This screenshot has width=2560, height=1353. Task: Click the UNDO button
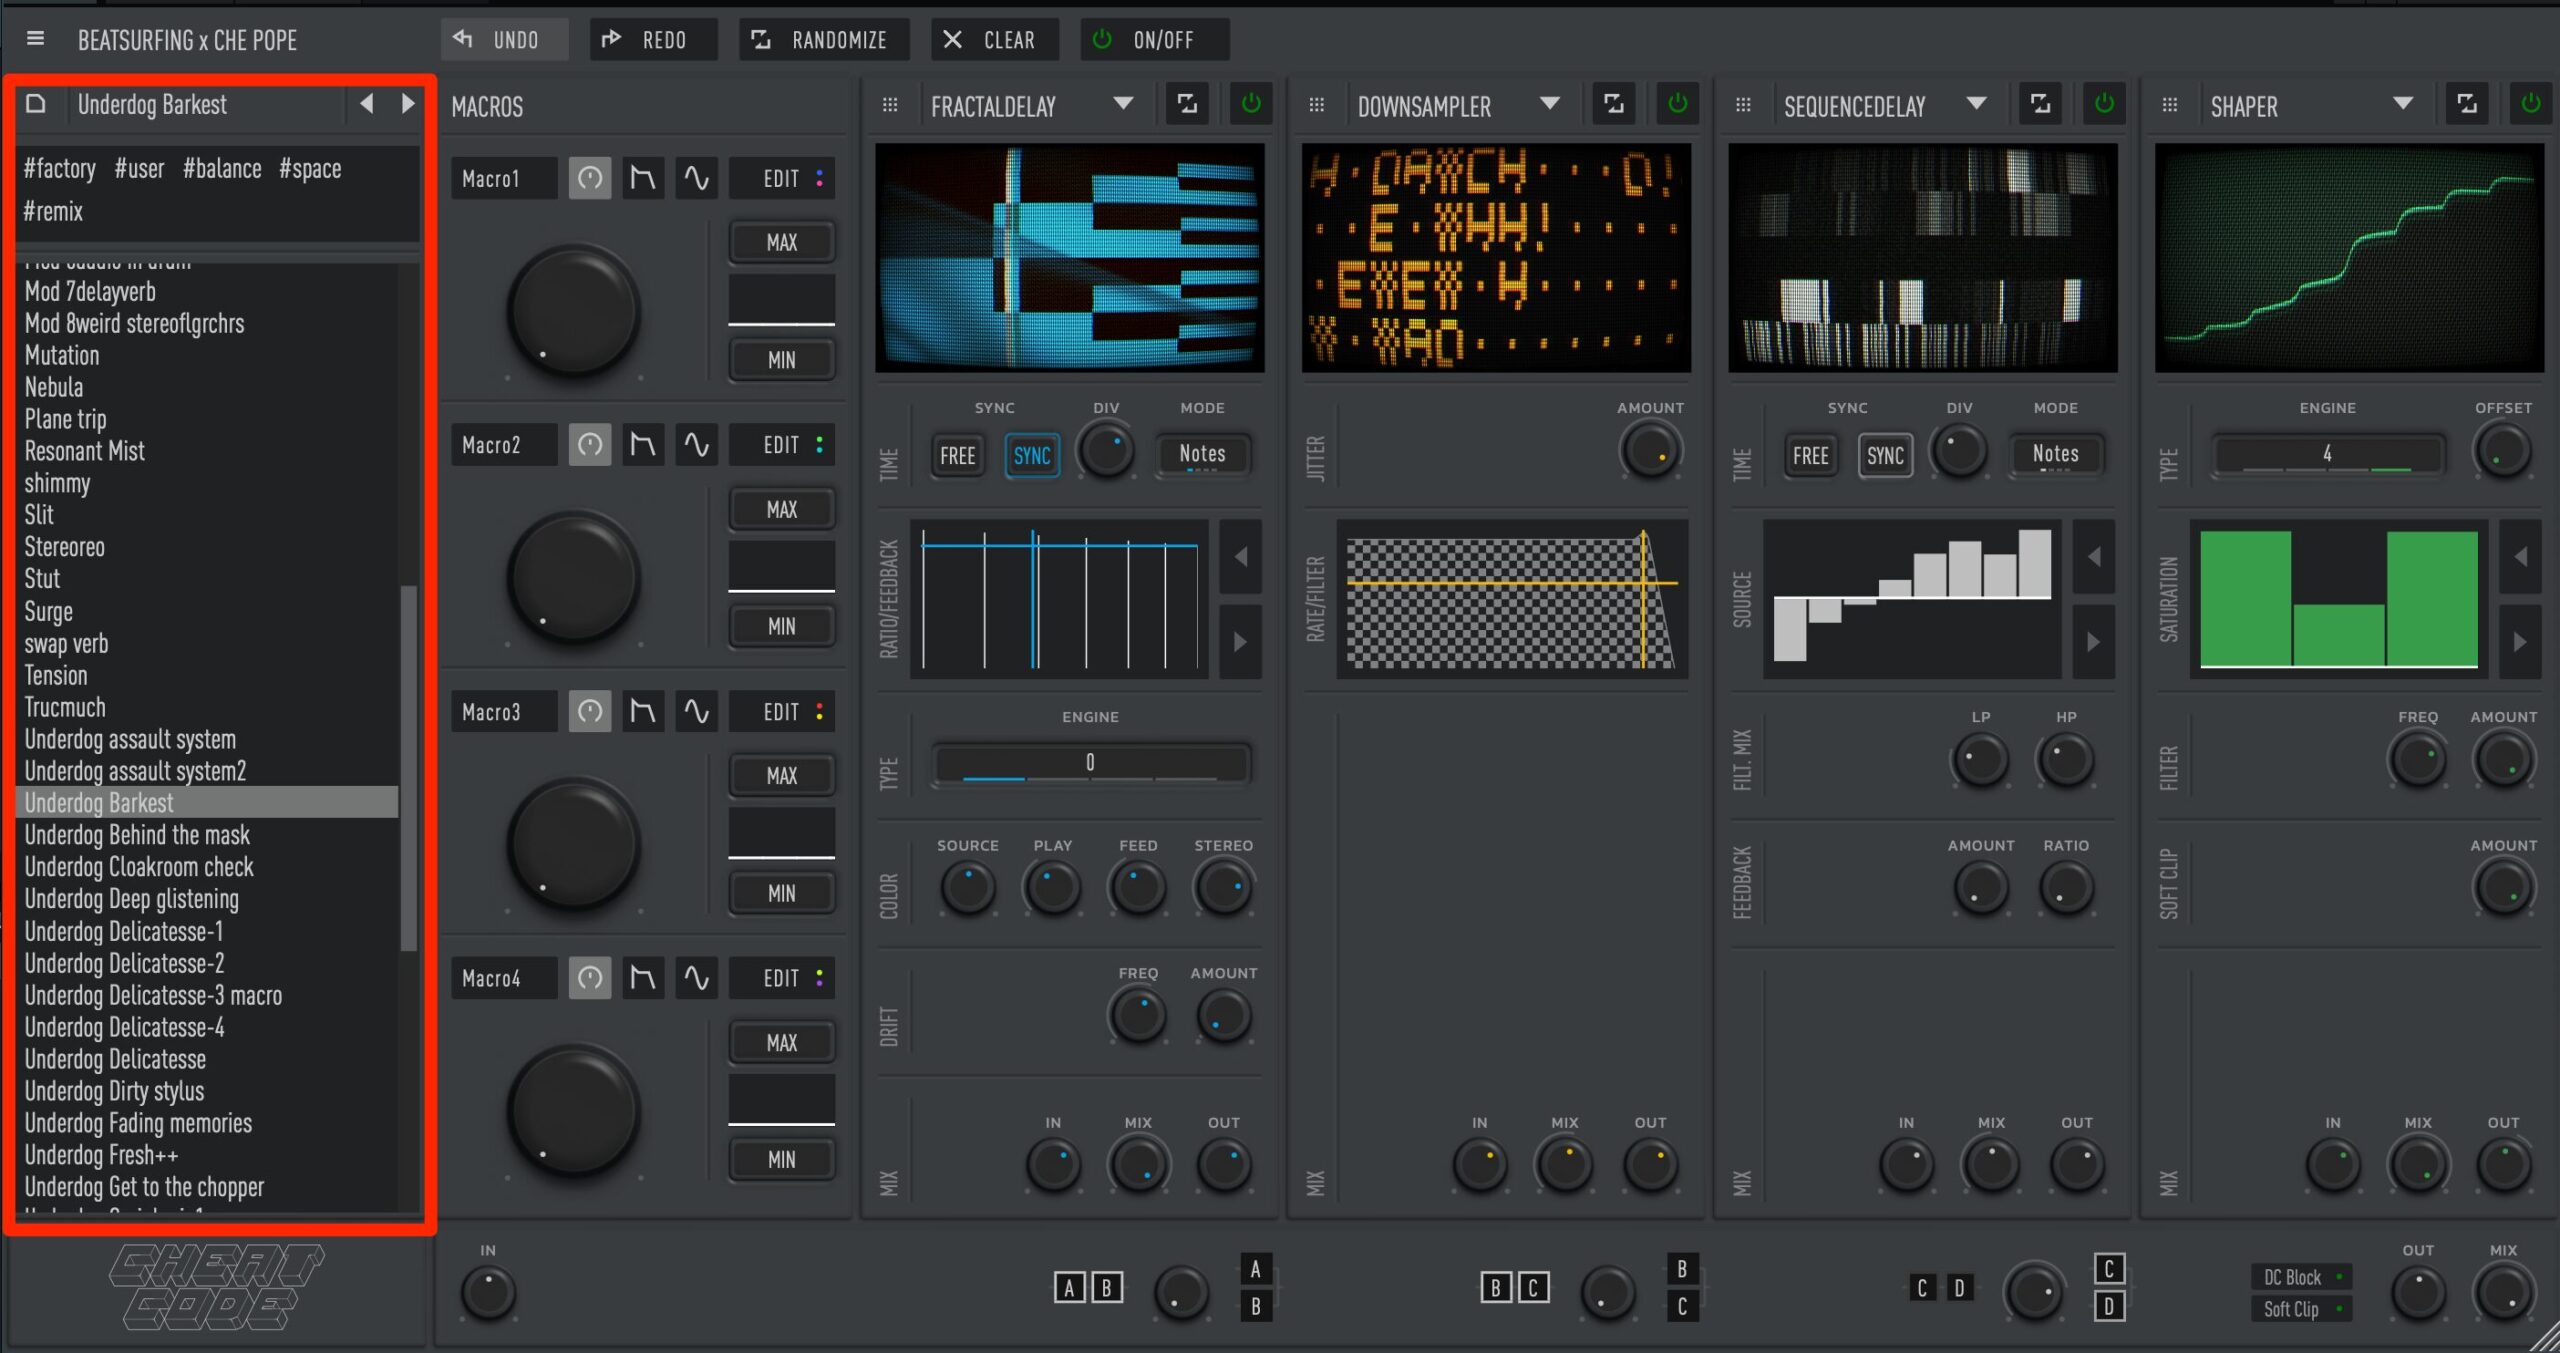(x=505, y=39)
